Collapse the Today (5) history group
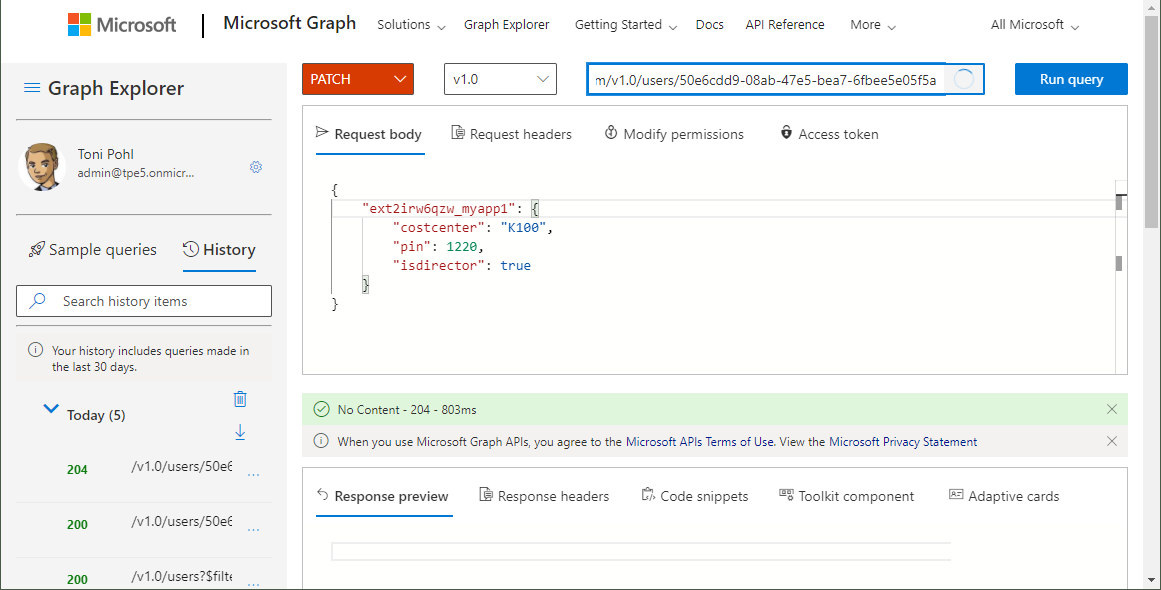 pyautogui.click(x=51, y=409)
